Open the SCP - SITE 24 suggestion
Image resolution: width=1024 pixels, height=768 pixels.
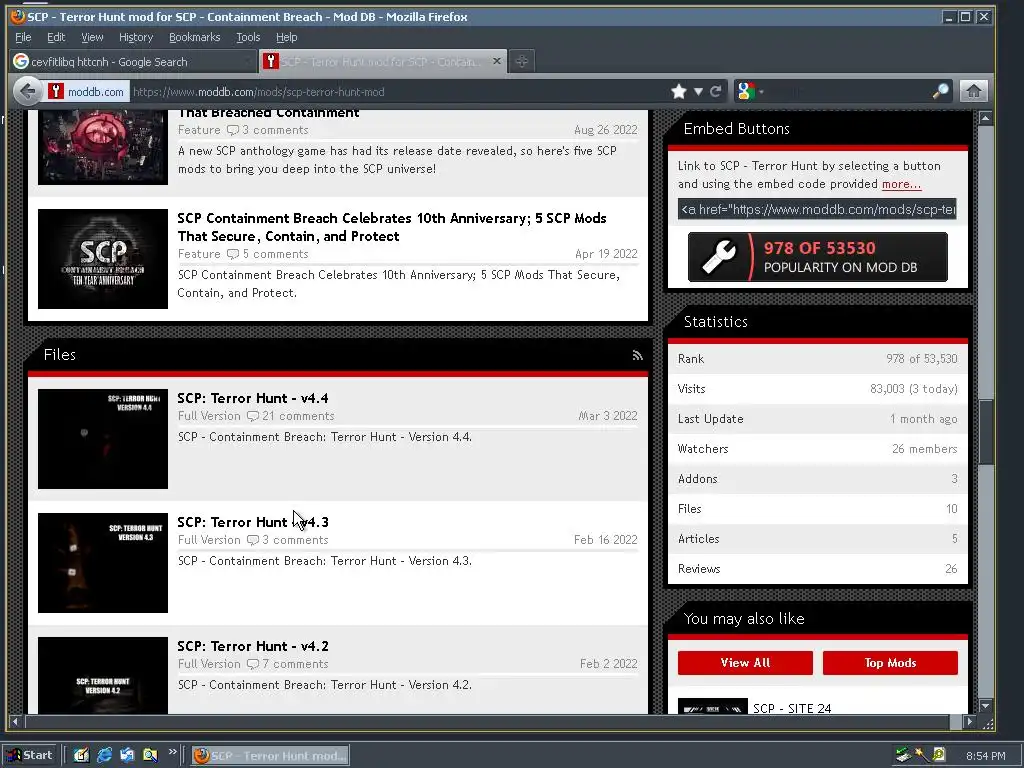click(x=792, y=708)
